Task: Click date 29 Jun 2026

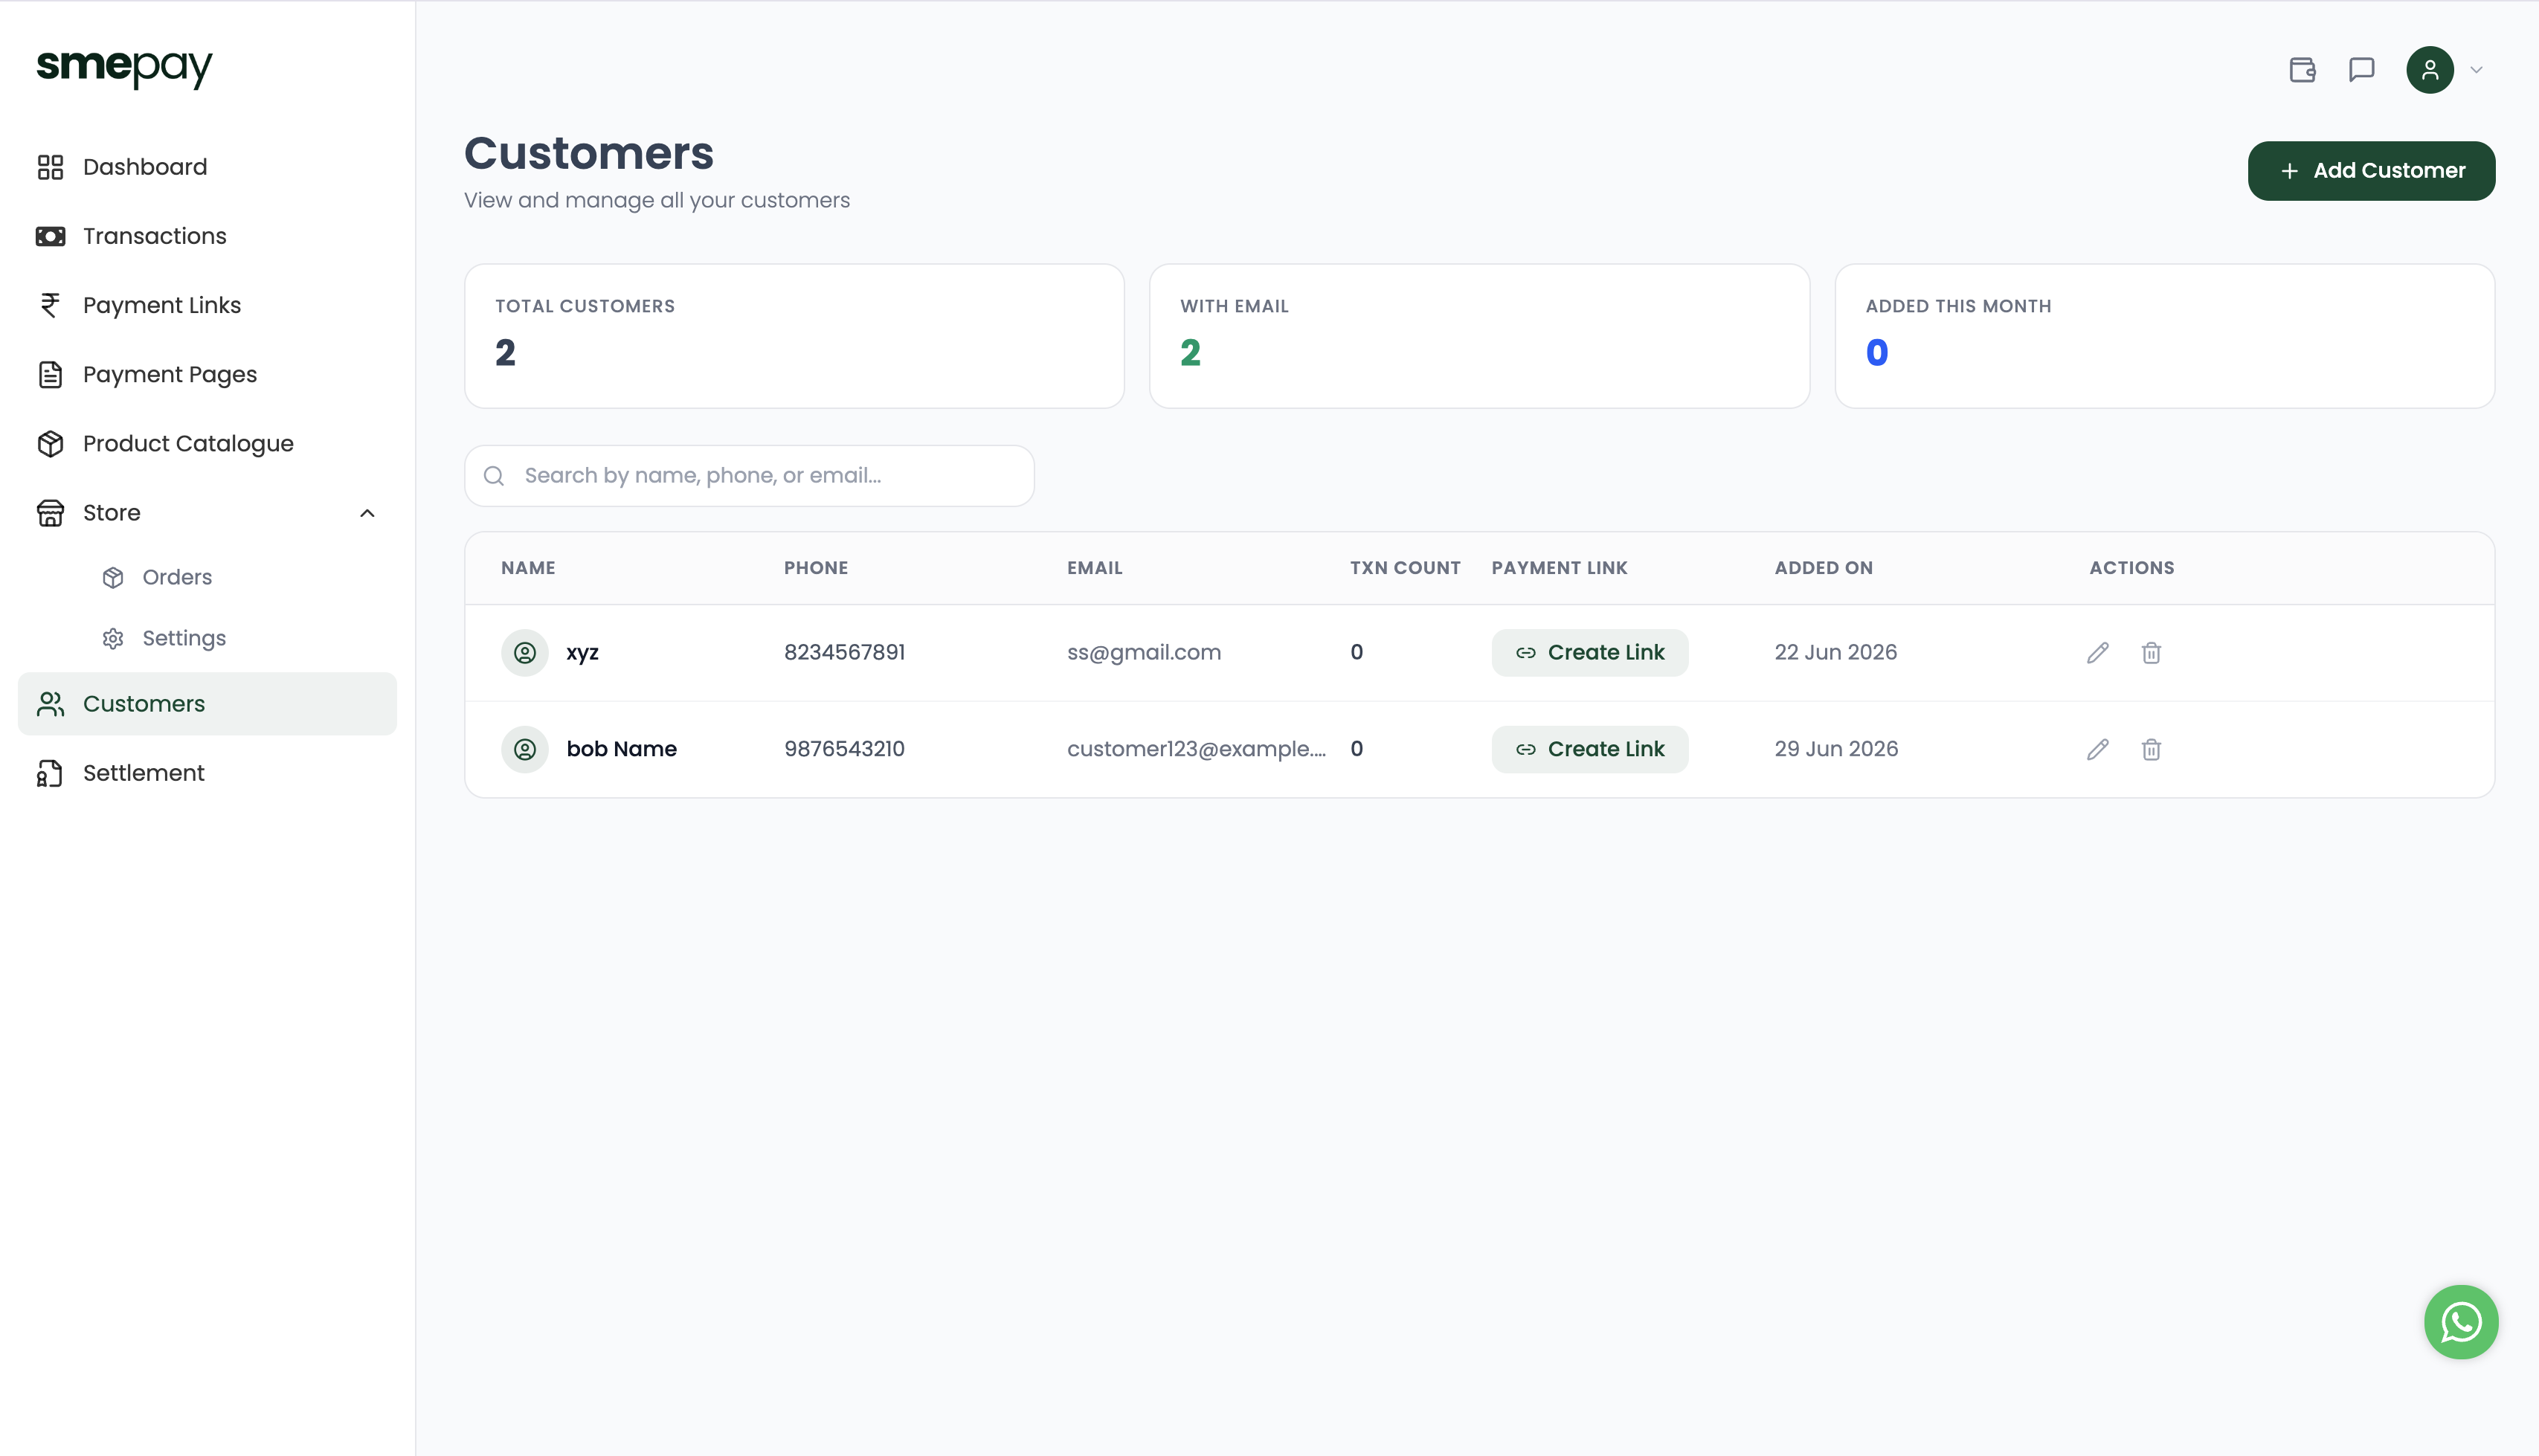Action: click(1836, 750)
